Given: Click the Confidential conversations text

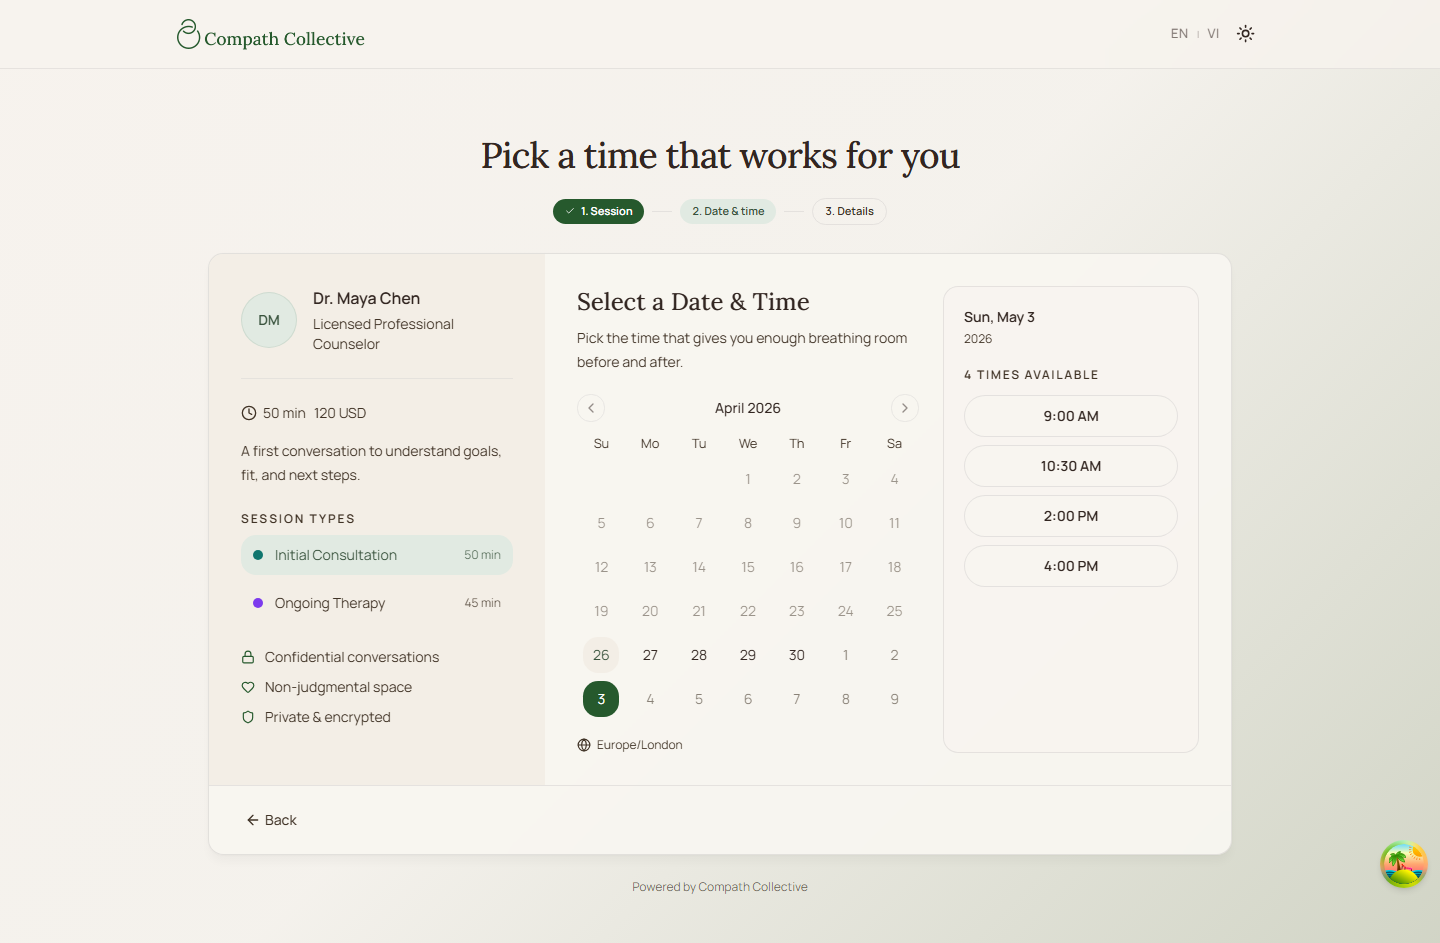Looking at the screenshot, I should [x=352, y=657].
